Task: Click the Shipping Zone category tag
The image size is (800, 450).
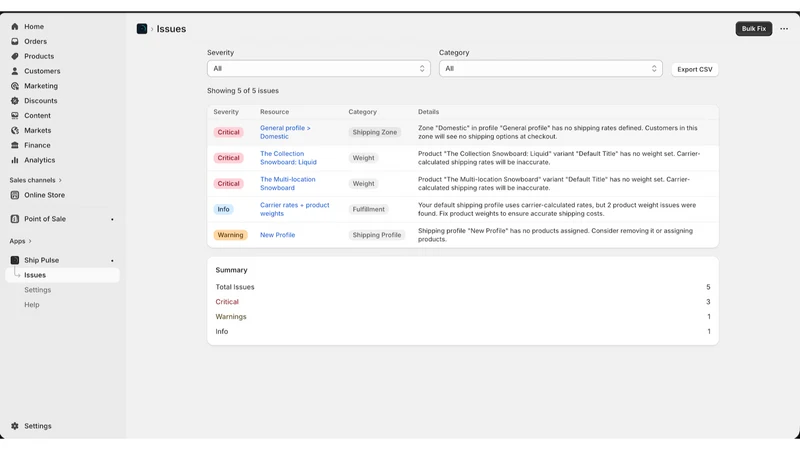Action: click(374, 132)
